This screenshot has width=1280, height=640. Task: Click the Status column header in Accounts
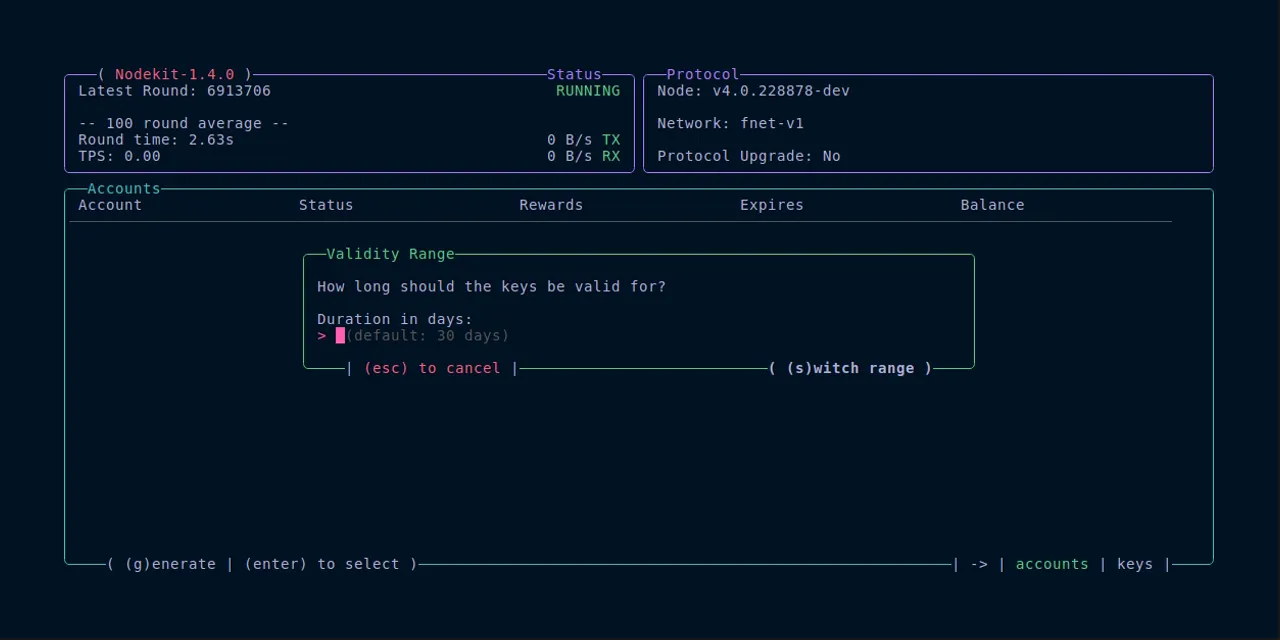click(326, 205)
